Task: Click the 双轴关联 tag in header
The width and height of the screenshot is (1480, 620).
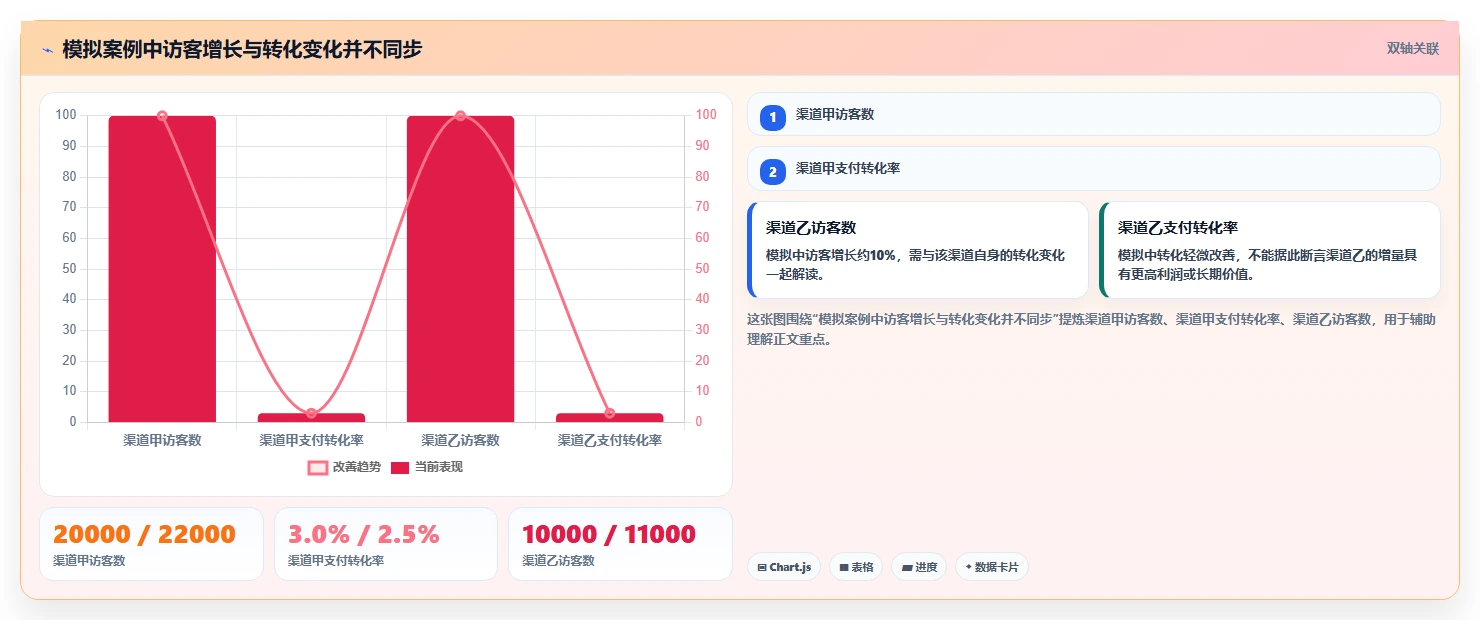Action: [x=1413, y=49]
